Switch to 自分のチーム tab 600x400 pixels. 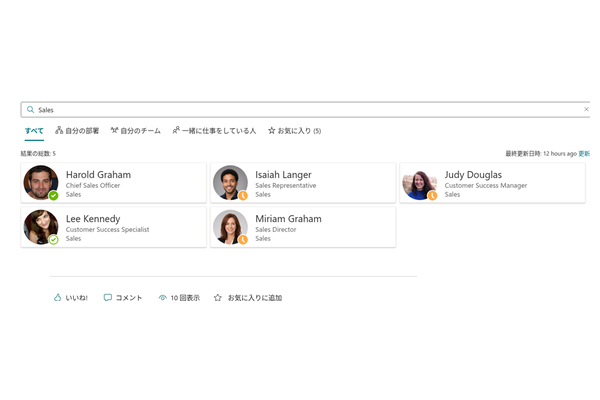(135, 131)
